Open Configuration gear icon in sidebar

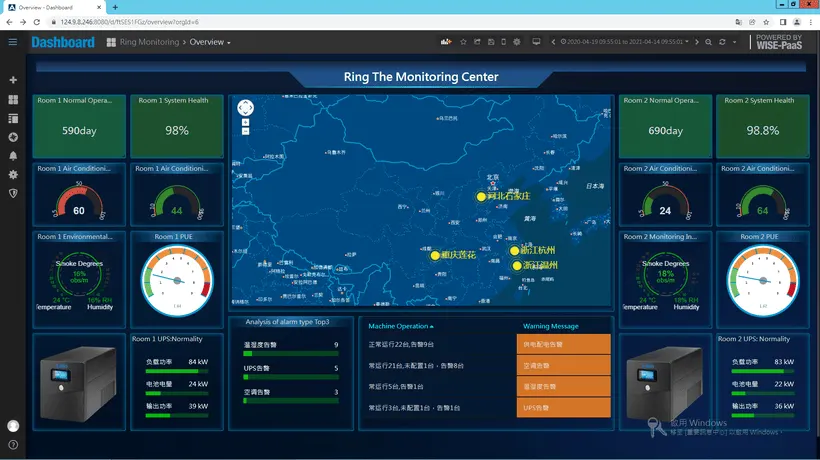(13, 175)
